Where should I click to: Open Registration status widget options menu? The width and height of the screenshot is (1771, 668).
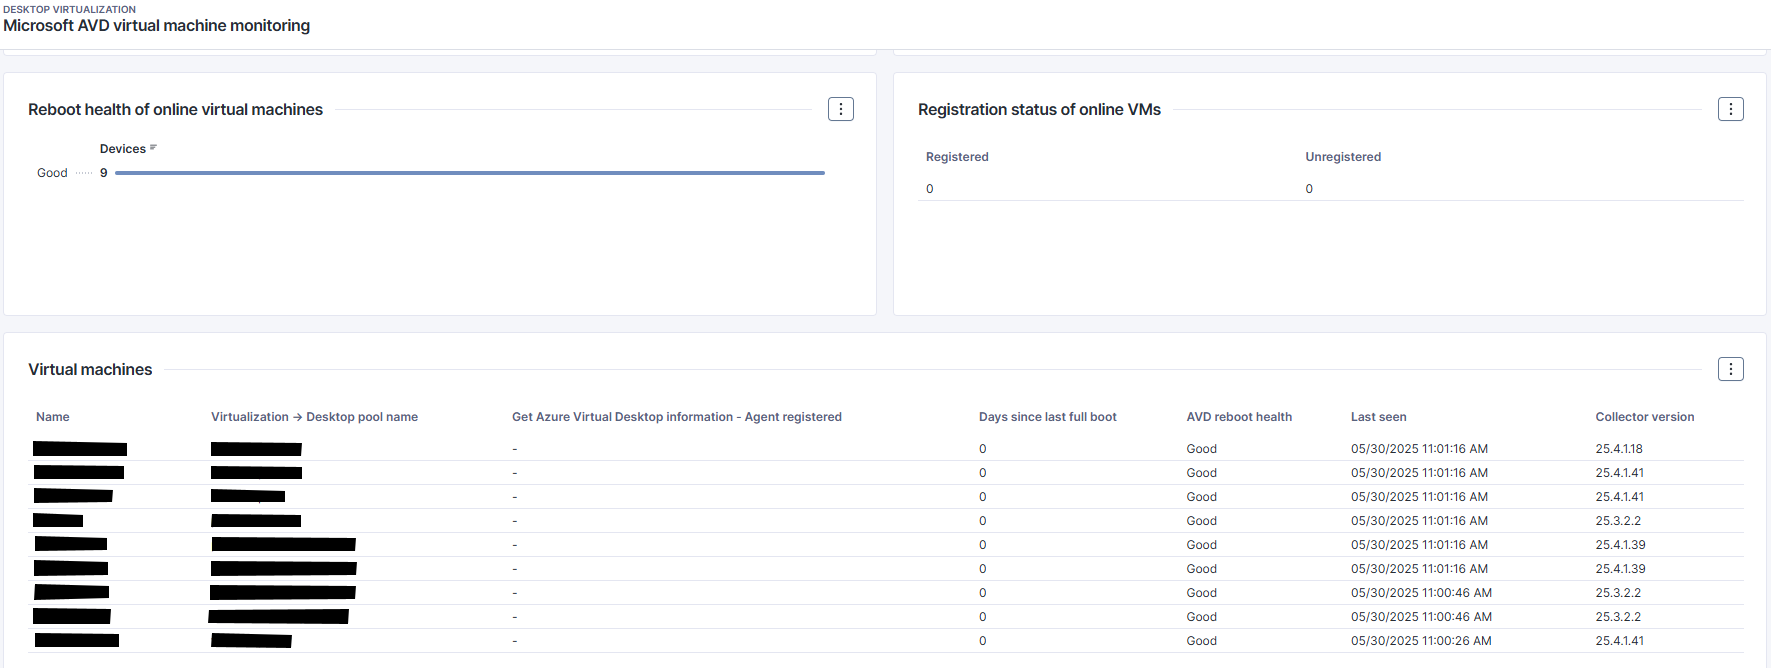pos(1730,109)
